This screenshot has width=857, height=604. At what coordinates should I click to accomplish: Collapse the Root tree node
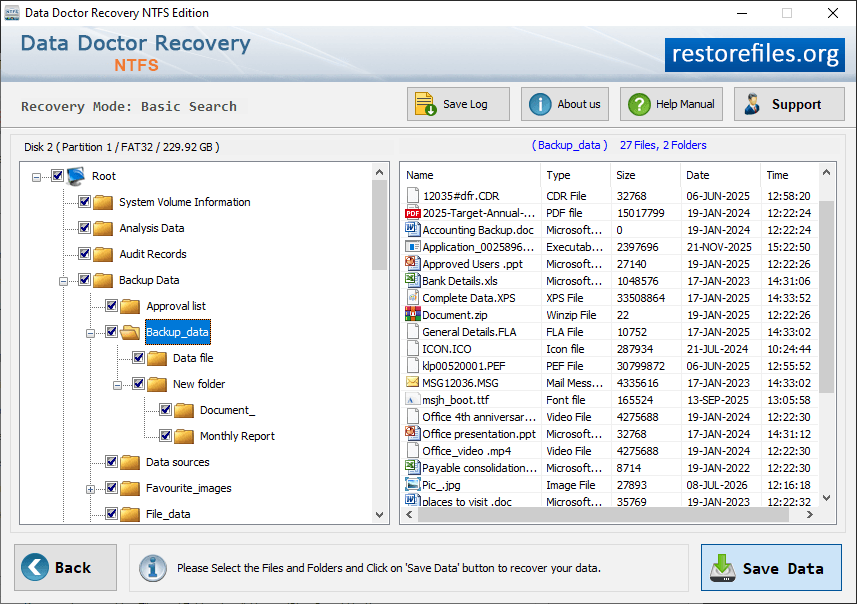click(x=36, y=177)
